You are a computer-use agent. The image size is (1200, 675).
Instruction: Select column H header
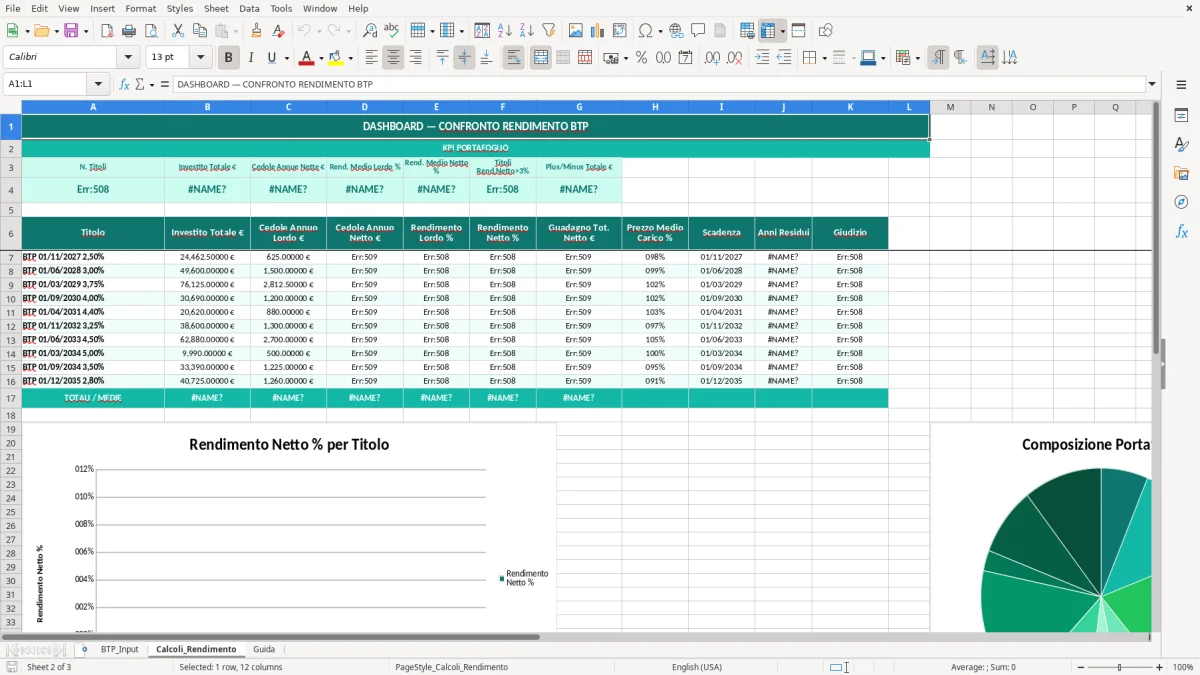(655, 107)
